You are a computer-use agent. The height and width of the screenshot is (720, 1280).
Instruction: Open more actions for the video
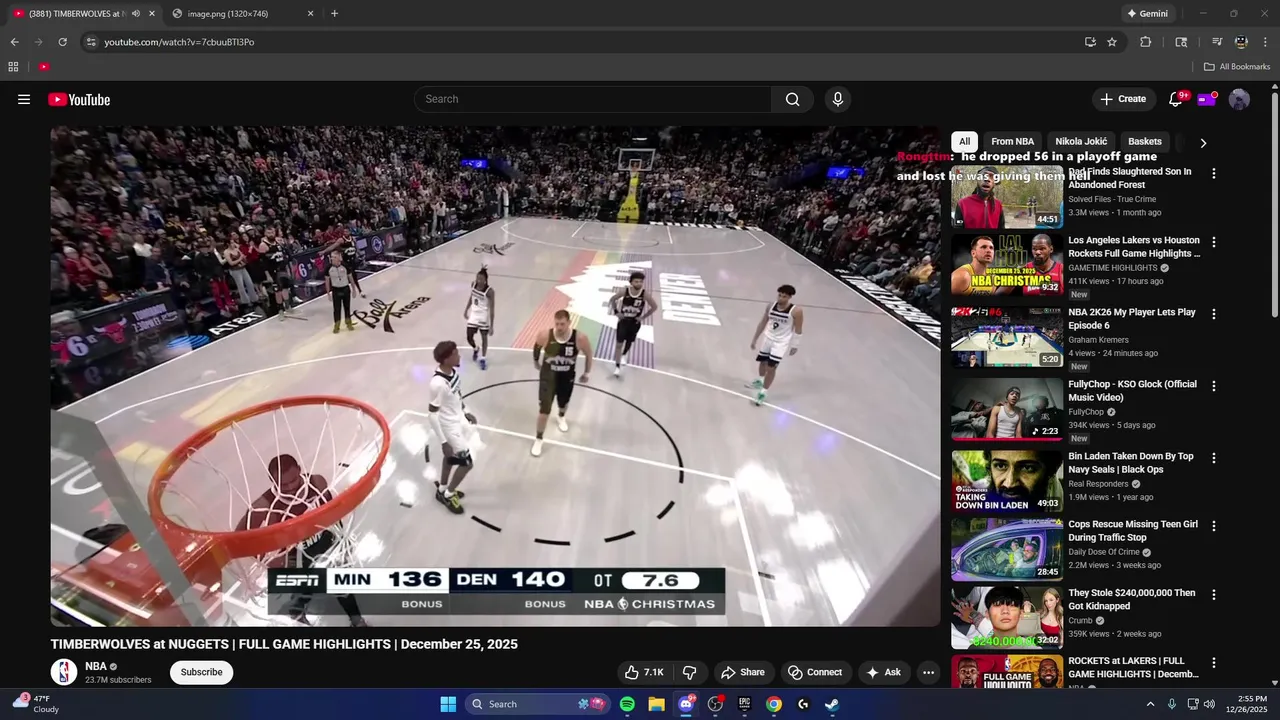[x=928, y=672]
